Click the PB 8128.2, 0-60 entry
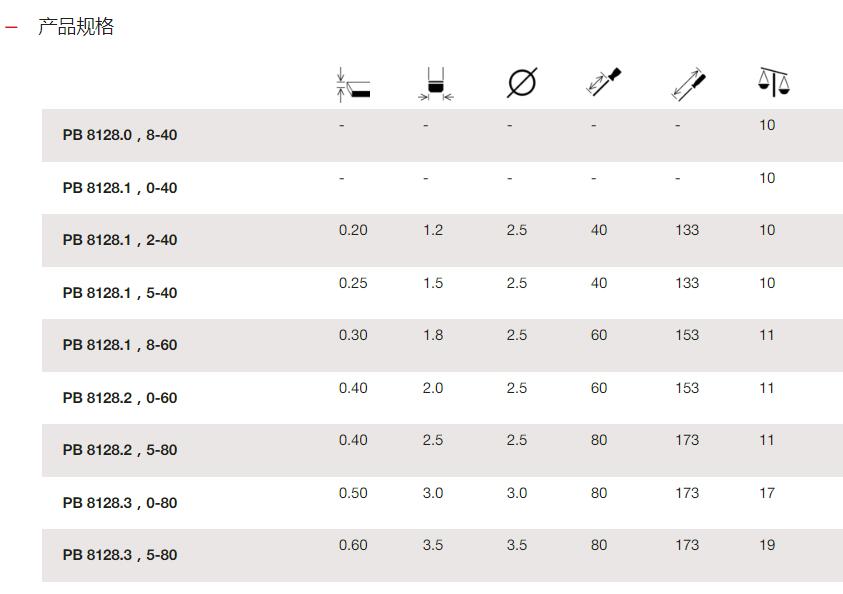The image size is (843, 594). [x=120, y=398]
